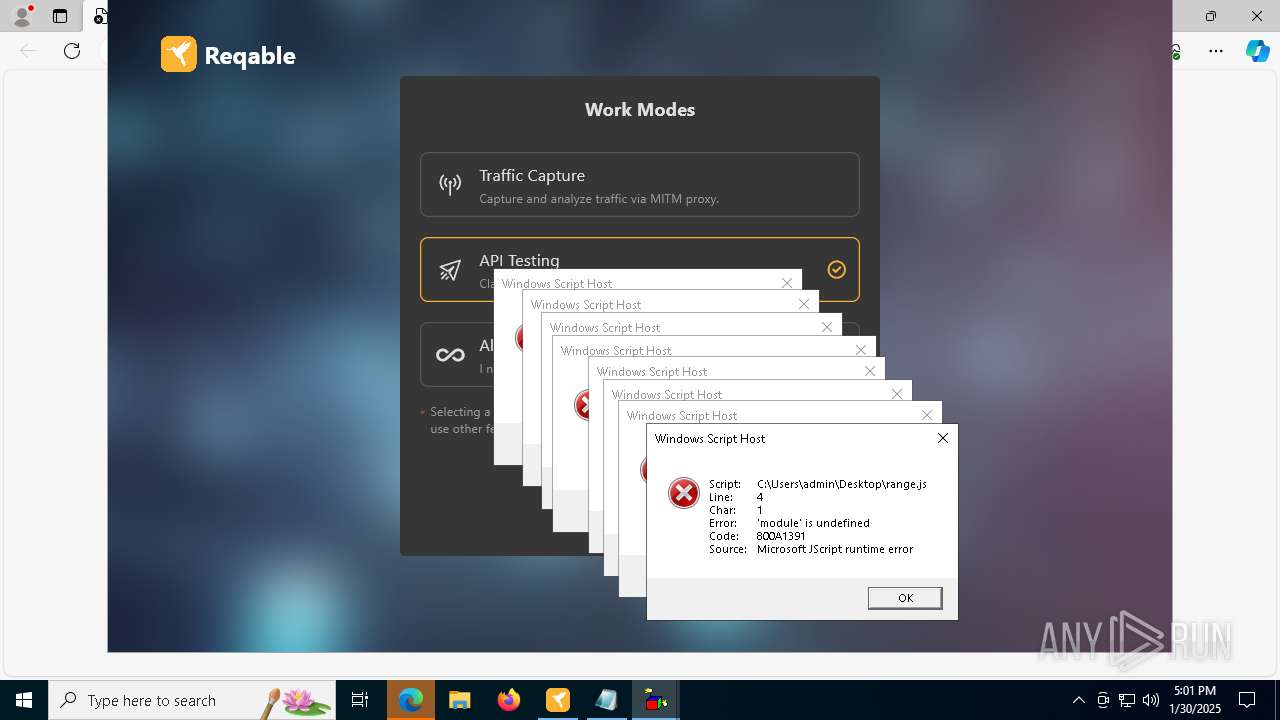Click Microsoft JScript runtime error source text
1280x720 pixels.
[835, 549]
